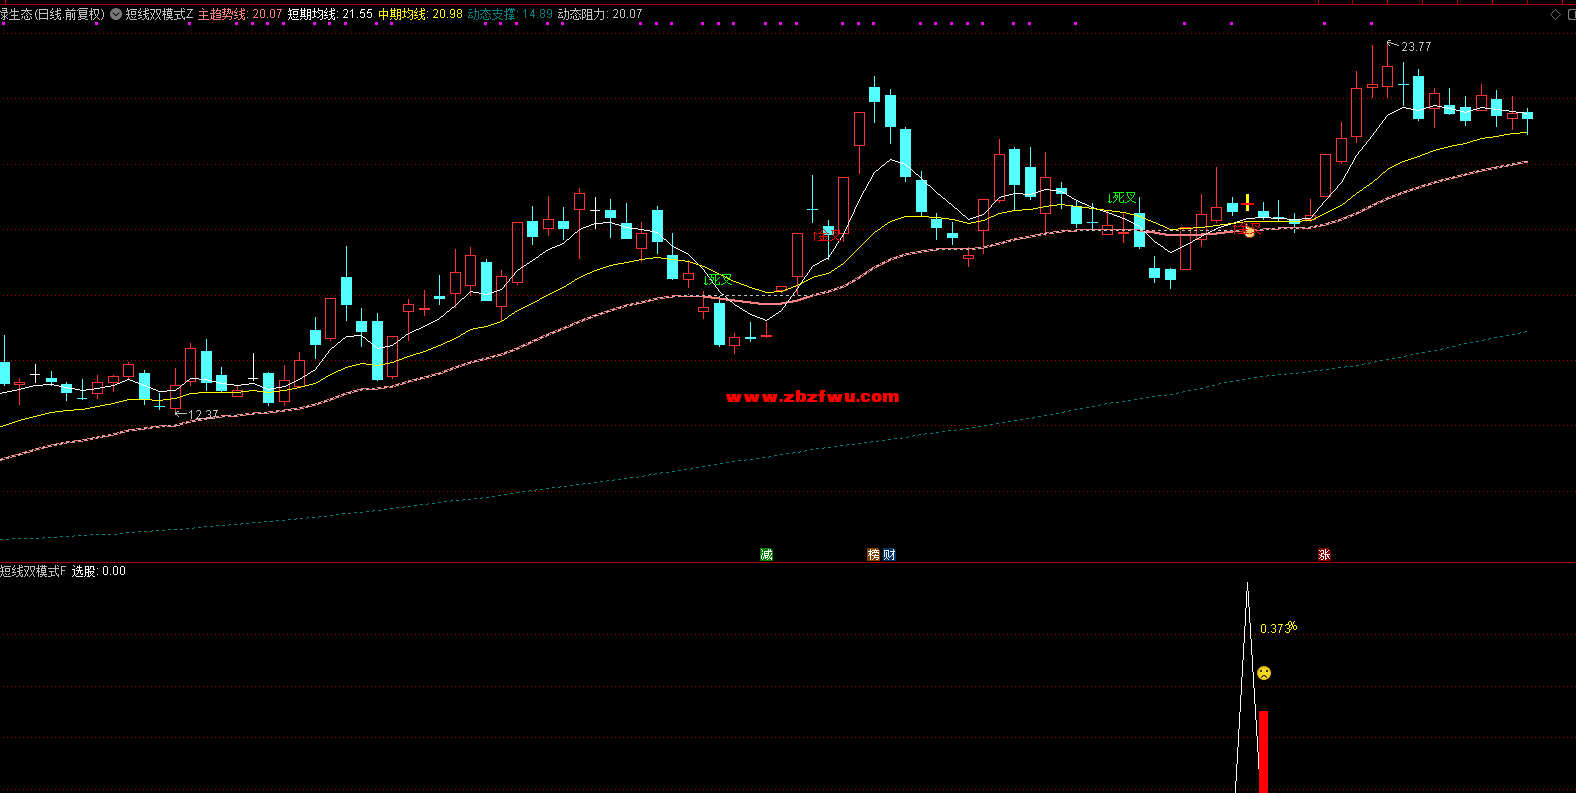
Task: Select the 动态支撑 teal legend label
Action: [x=492, y=14]
